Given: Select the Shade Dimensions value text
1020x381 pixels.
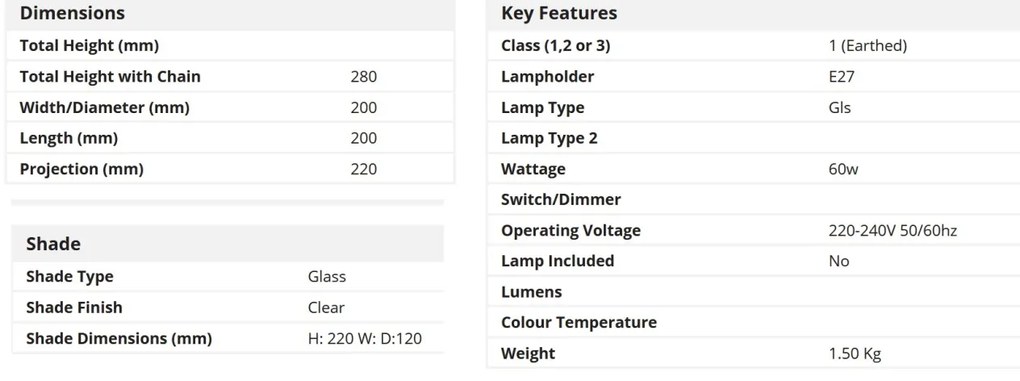Looking at the screenshot, I should click(364, 338).
